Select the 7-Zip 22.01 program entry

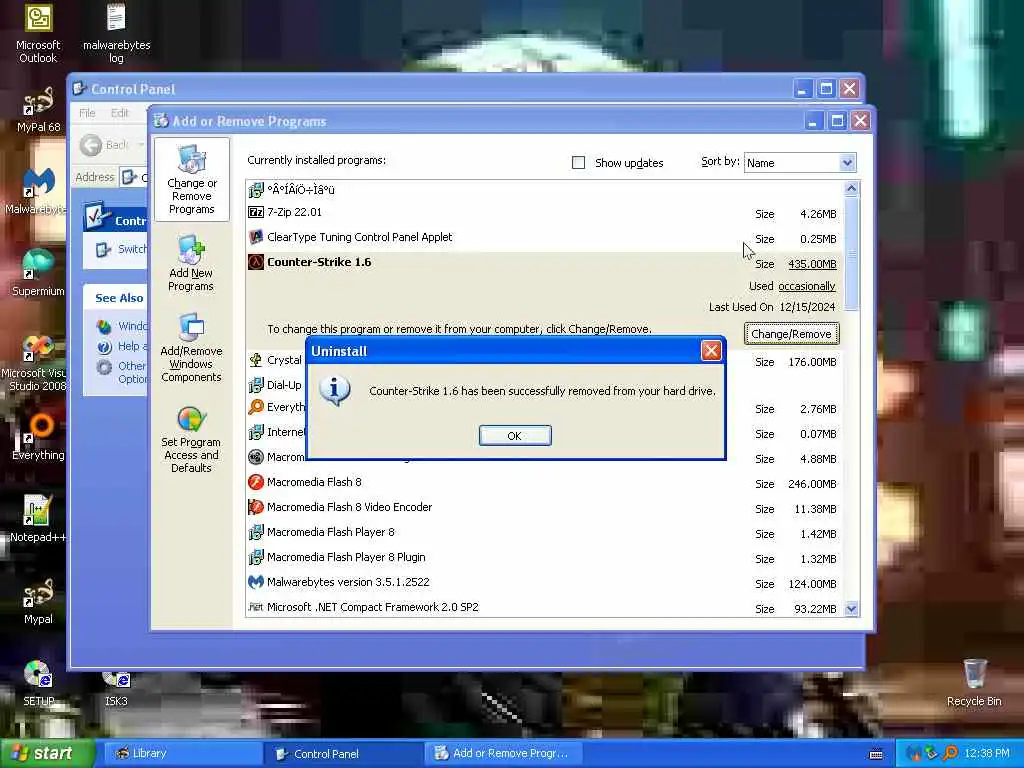(545, 212)
